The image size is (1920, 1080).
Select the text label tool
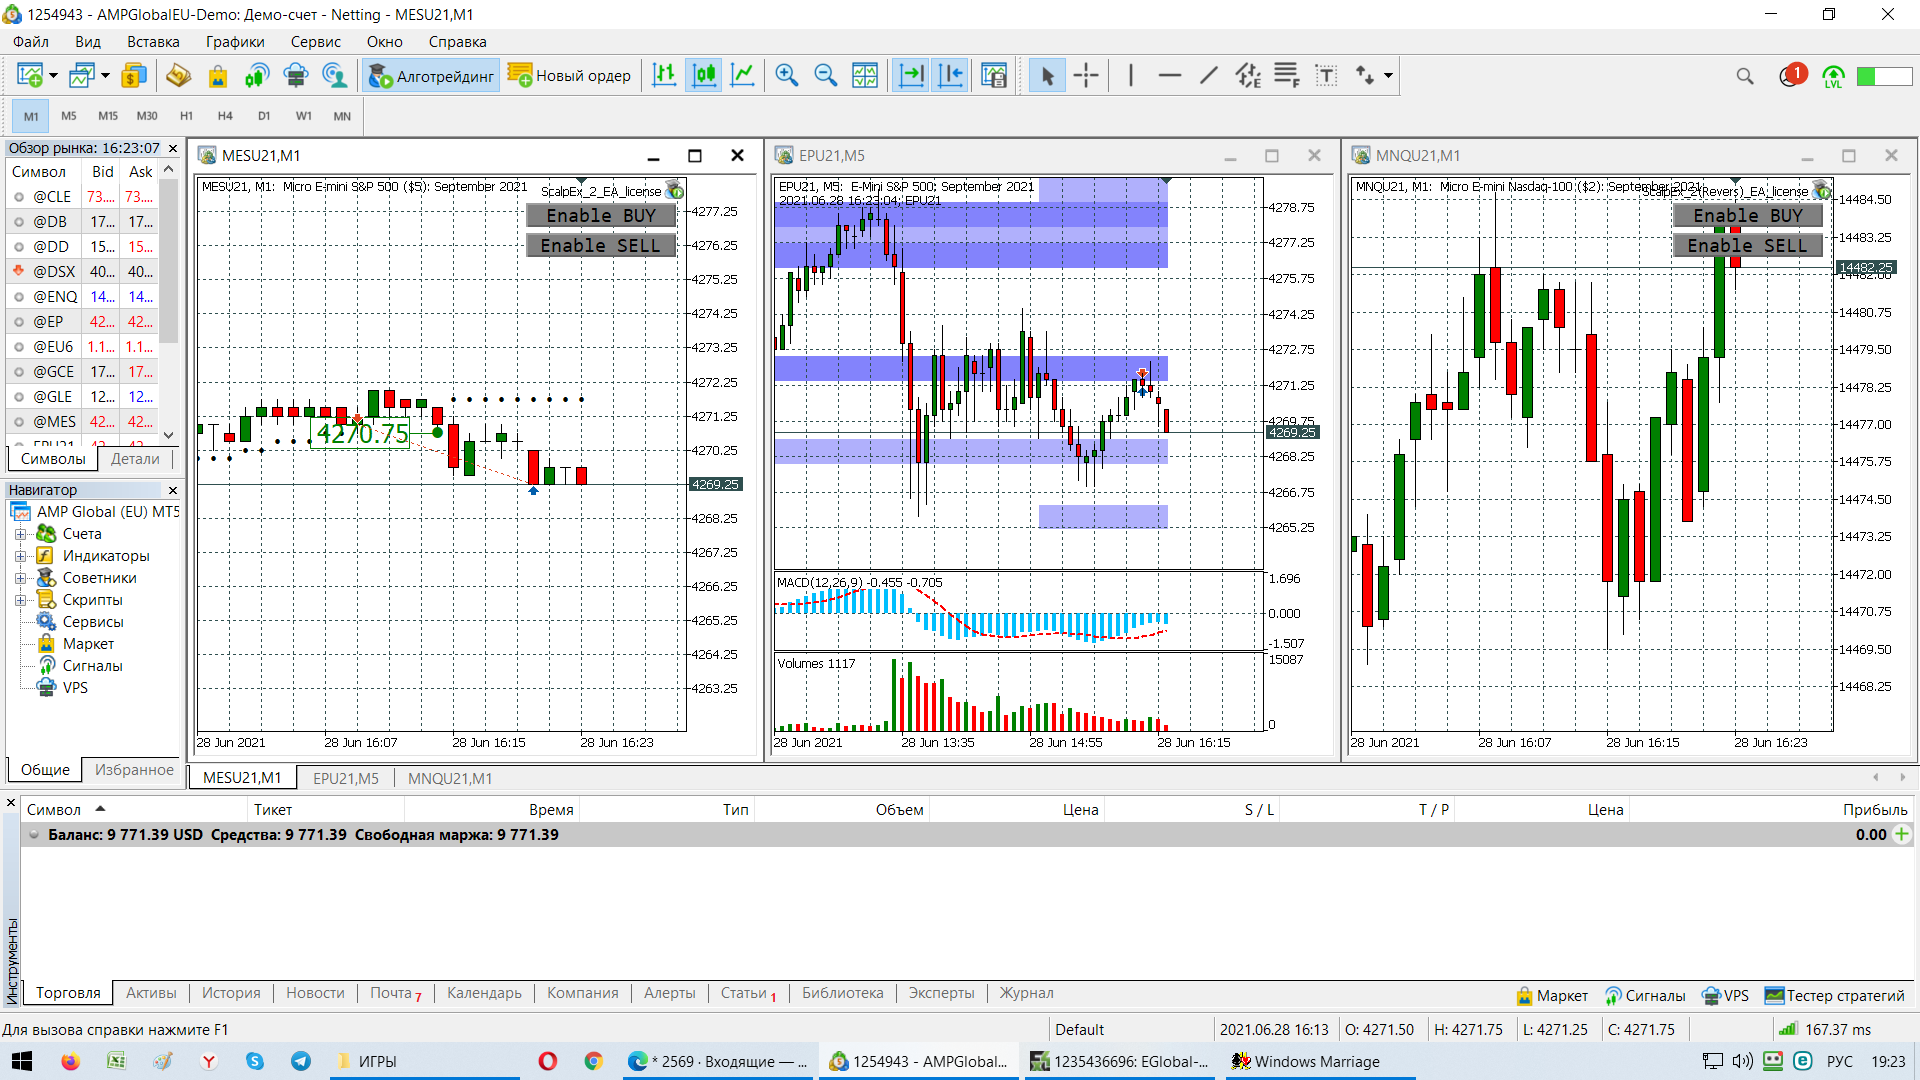1326,75
